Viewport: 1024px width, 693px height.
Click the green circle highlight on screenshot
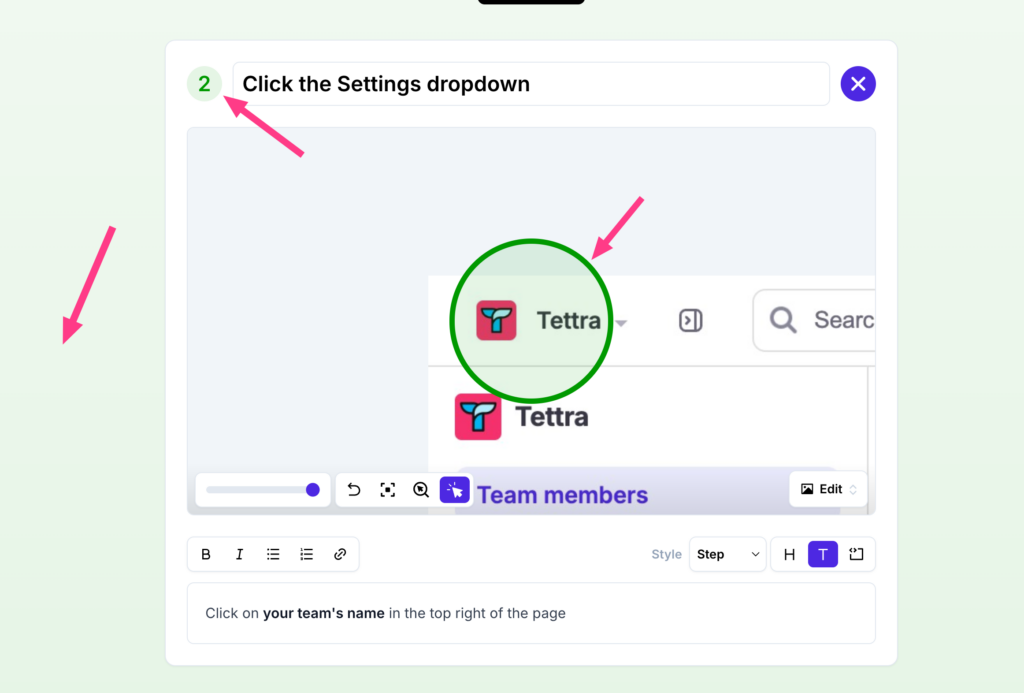point(531,320)
